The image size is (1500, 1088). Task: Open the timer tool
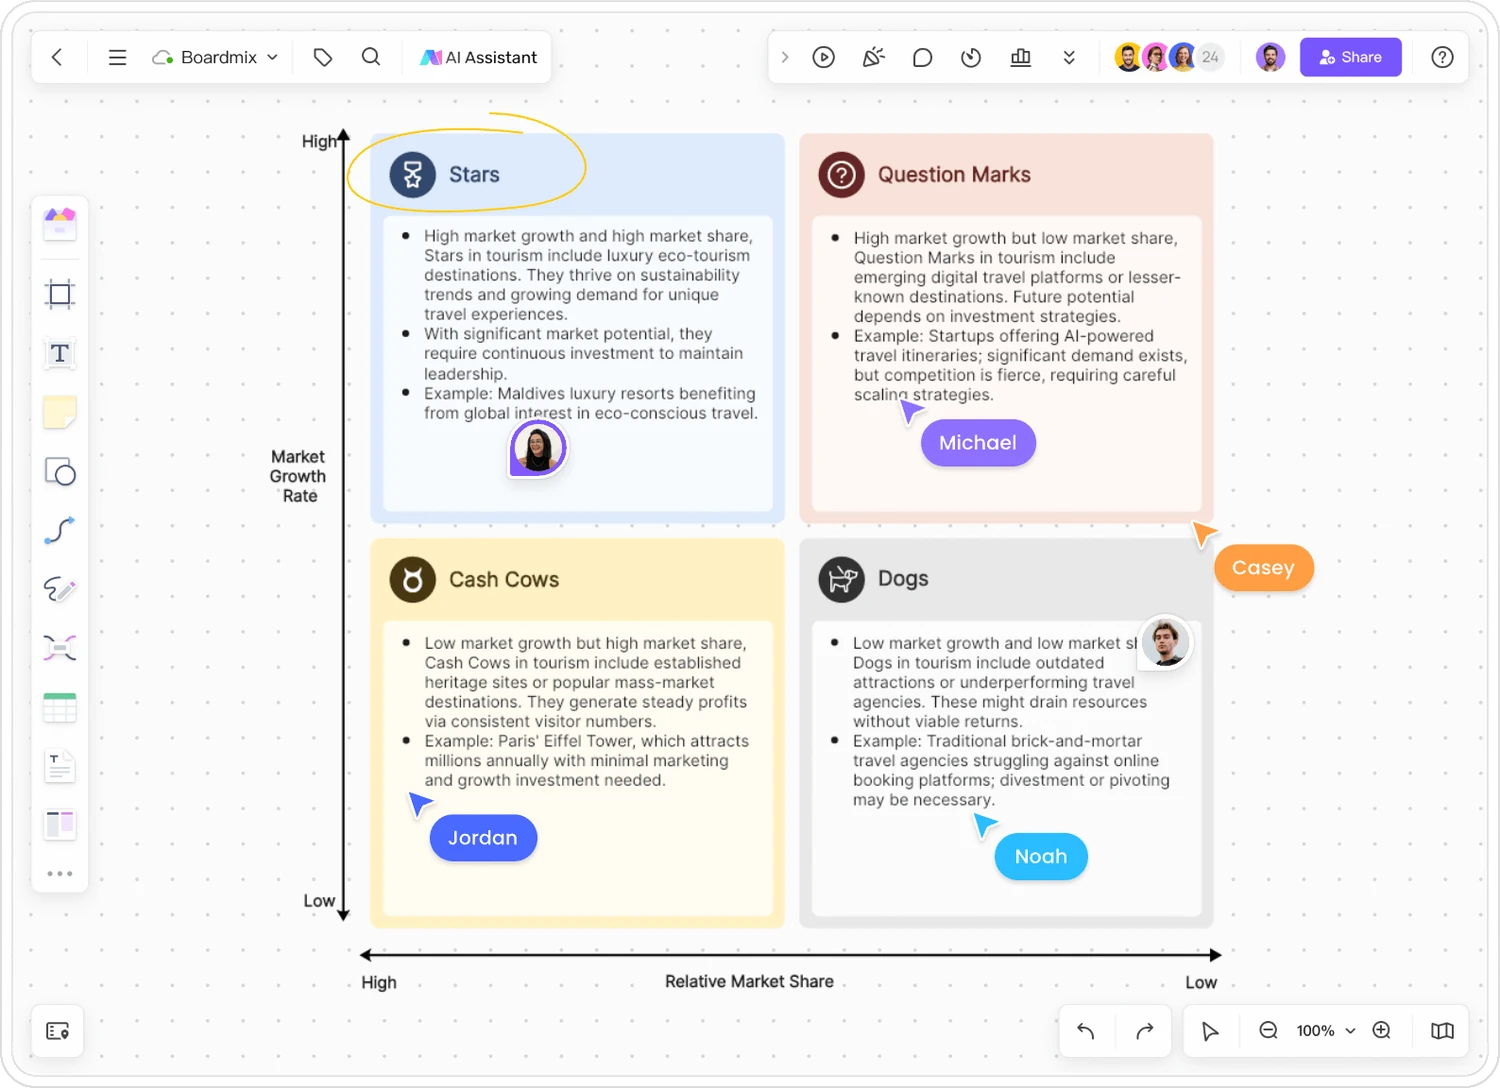pyautogui.click(x=971, y=58)
